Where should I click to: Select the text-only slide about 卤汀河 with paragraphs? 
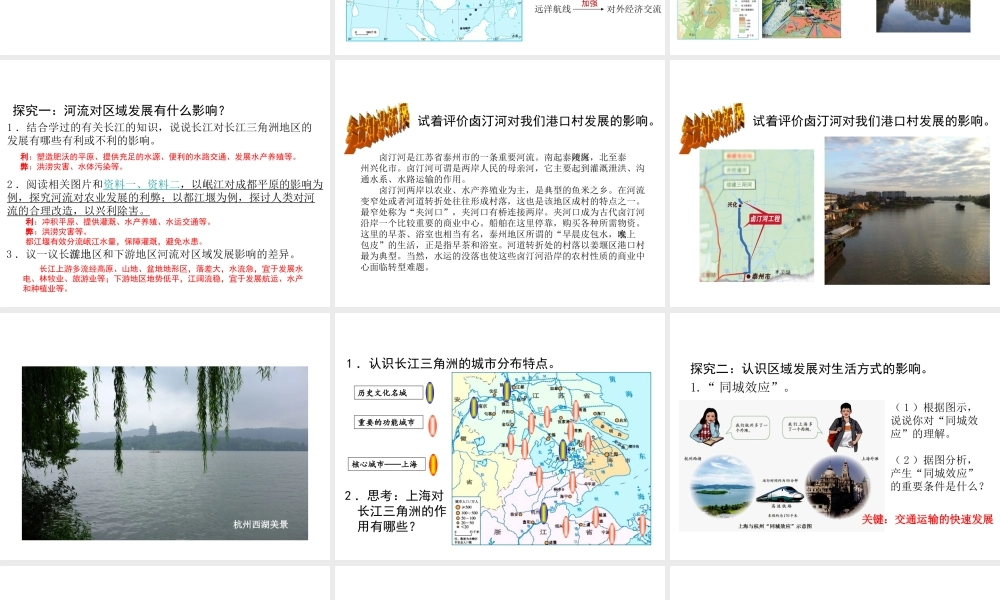tap(499, 183)
